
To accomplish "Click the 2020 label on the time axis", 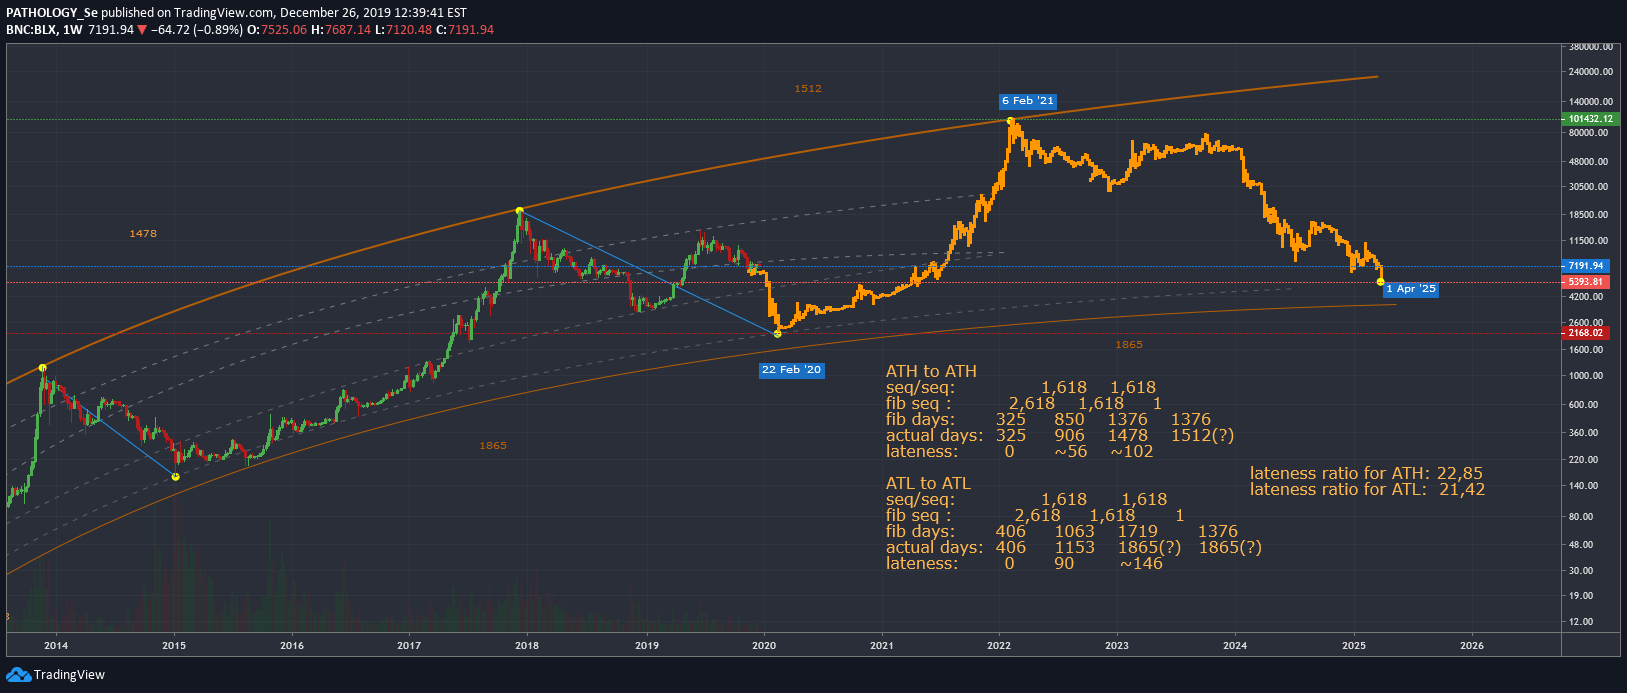I will (x=764, y=646).
